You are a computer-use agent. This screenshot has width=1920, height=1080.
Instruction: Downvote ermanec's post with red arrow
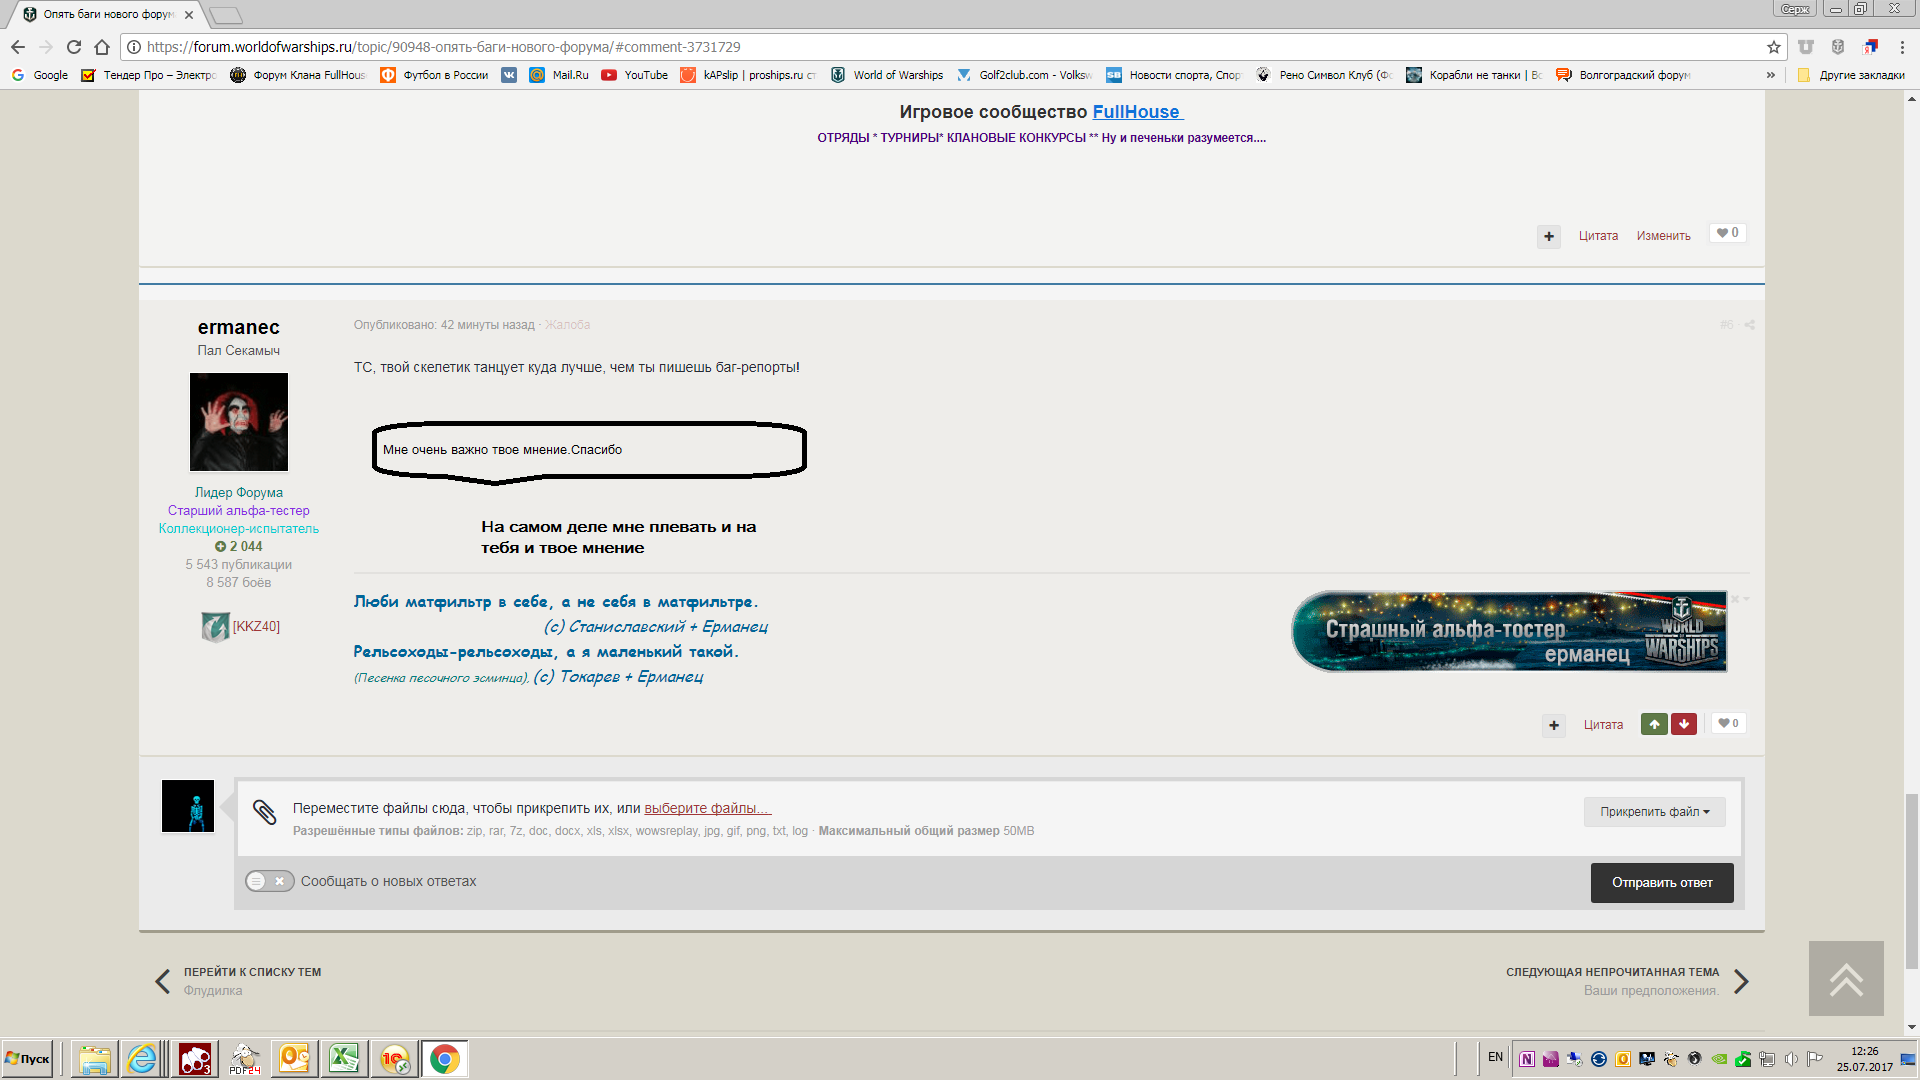tap(1684, 724)
